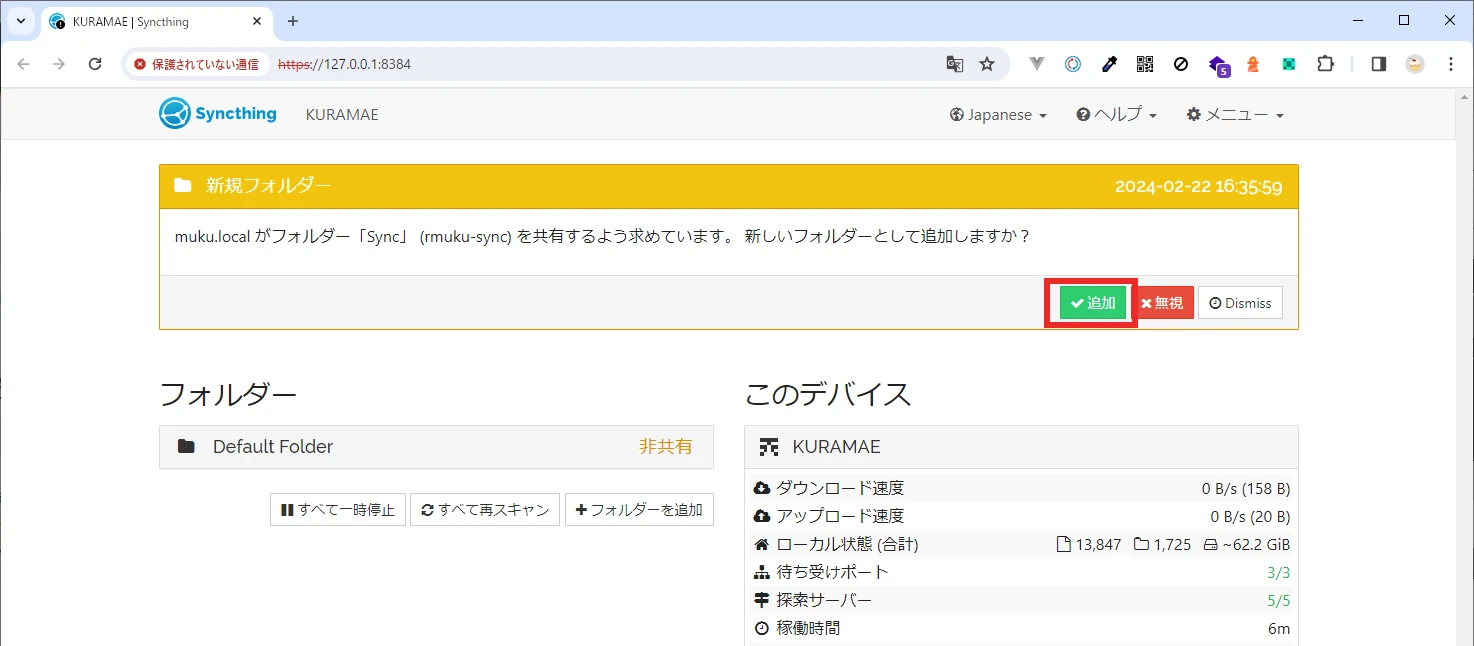Screen dimensions: 1474x646
Task: Click the green 追加 button
Action: (x=1093, y=303)
